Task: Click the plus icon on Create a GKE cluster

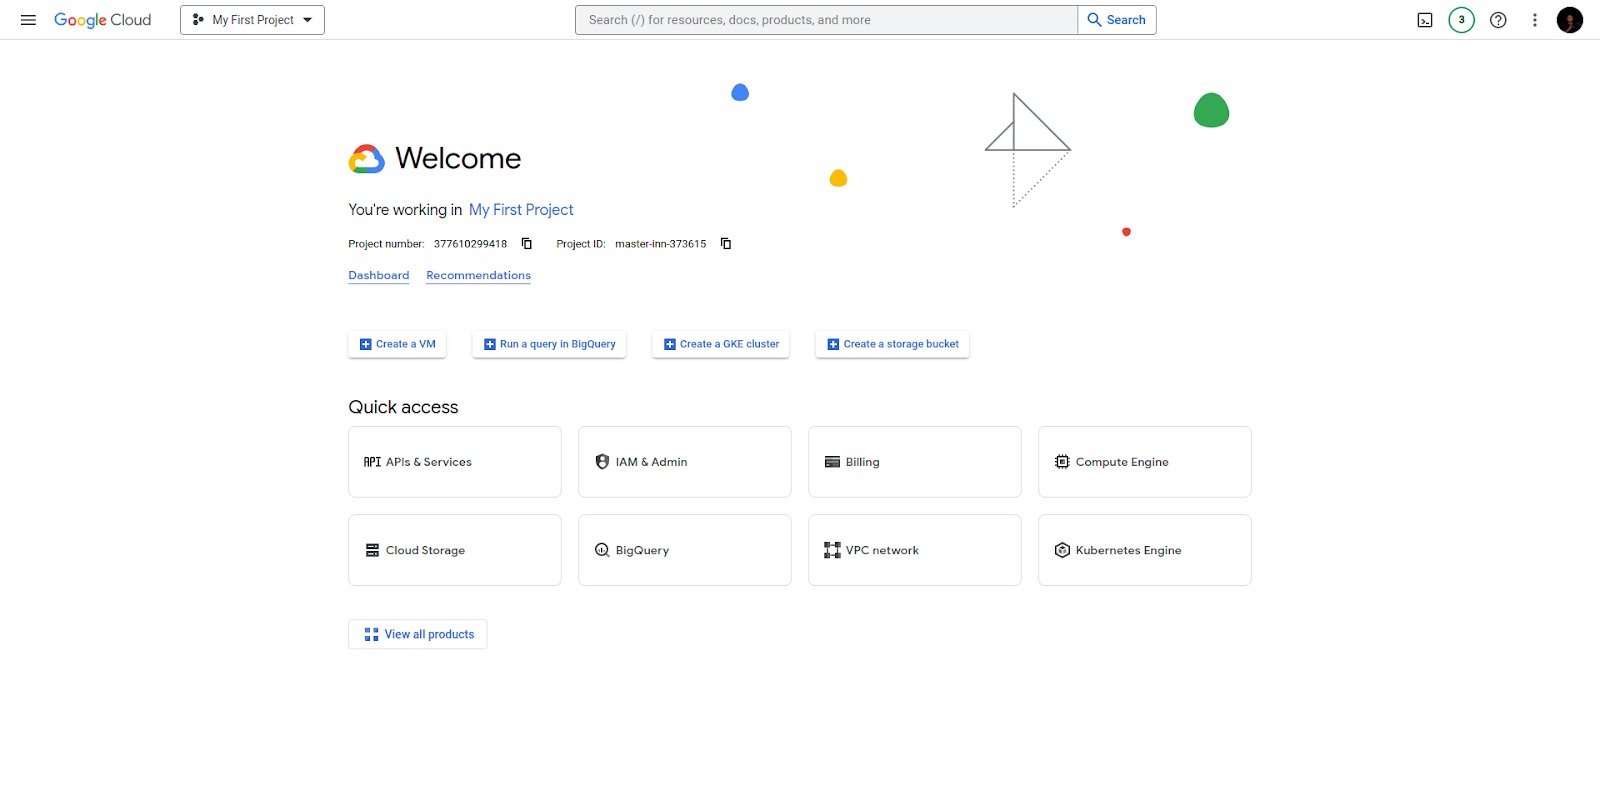Action: pos(669,344)
